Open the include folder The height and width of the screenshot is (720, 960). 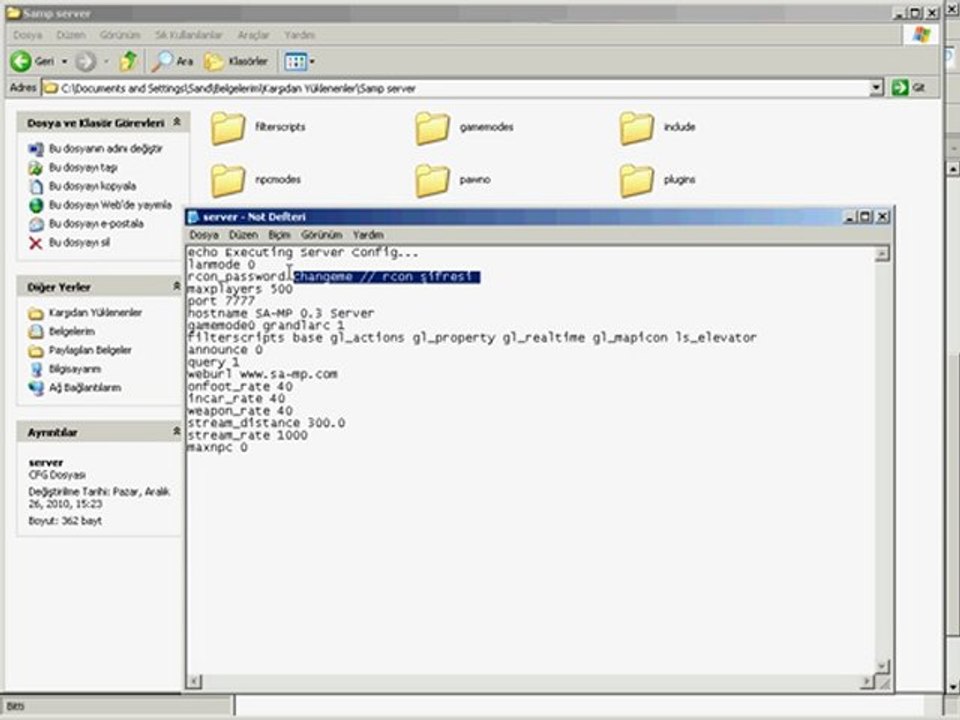coord(658,127)
